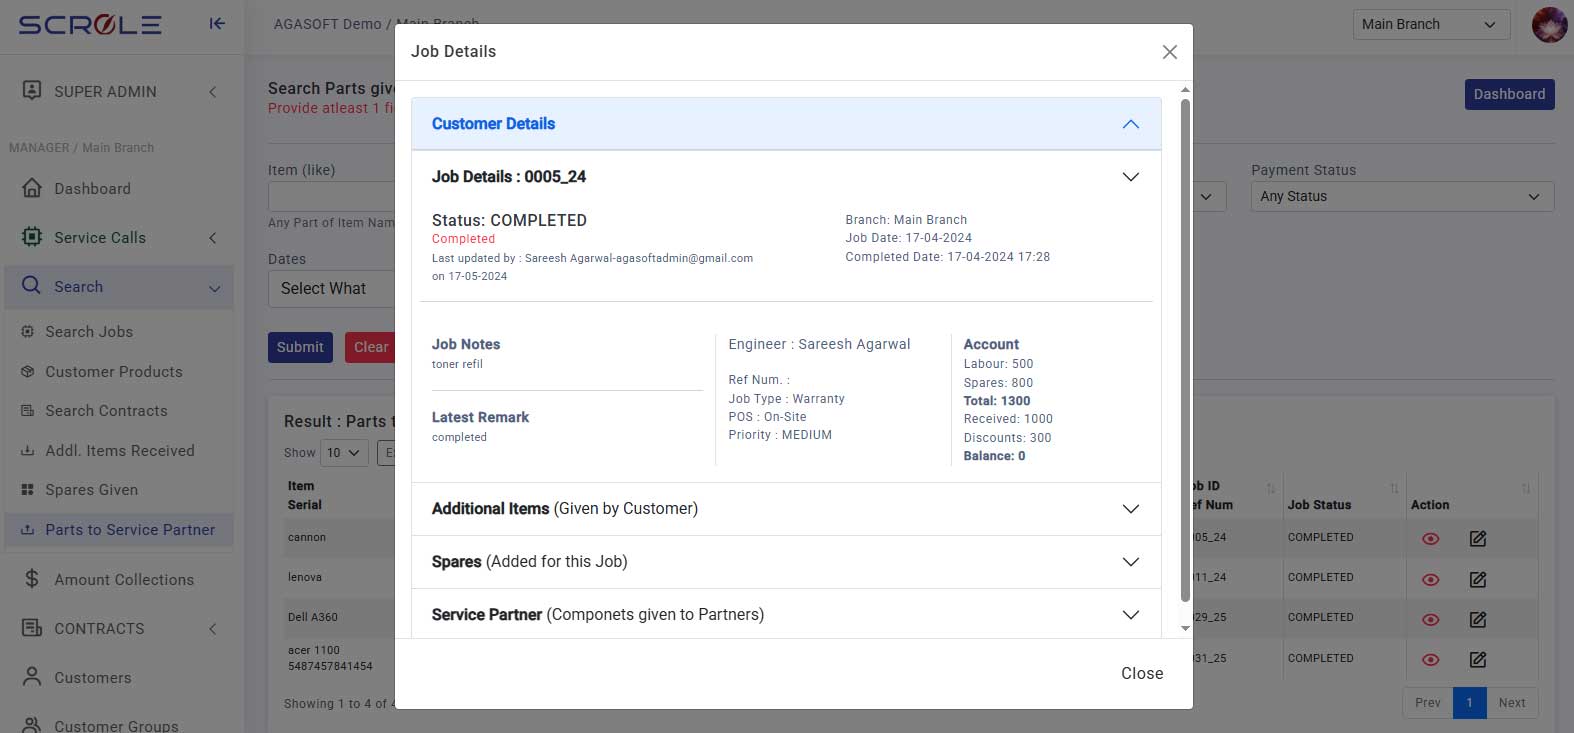Click the Customers person icon
1574x733 pixels.
coord(32,677)
